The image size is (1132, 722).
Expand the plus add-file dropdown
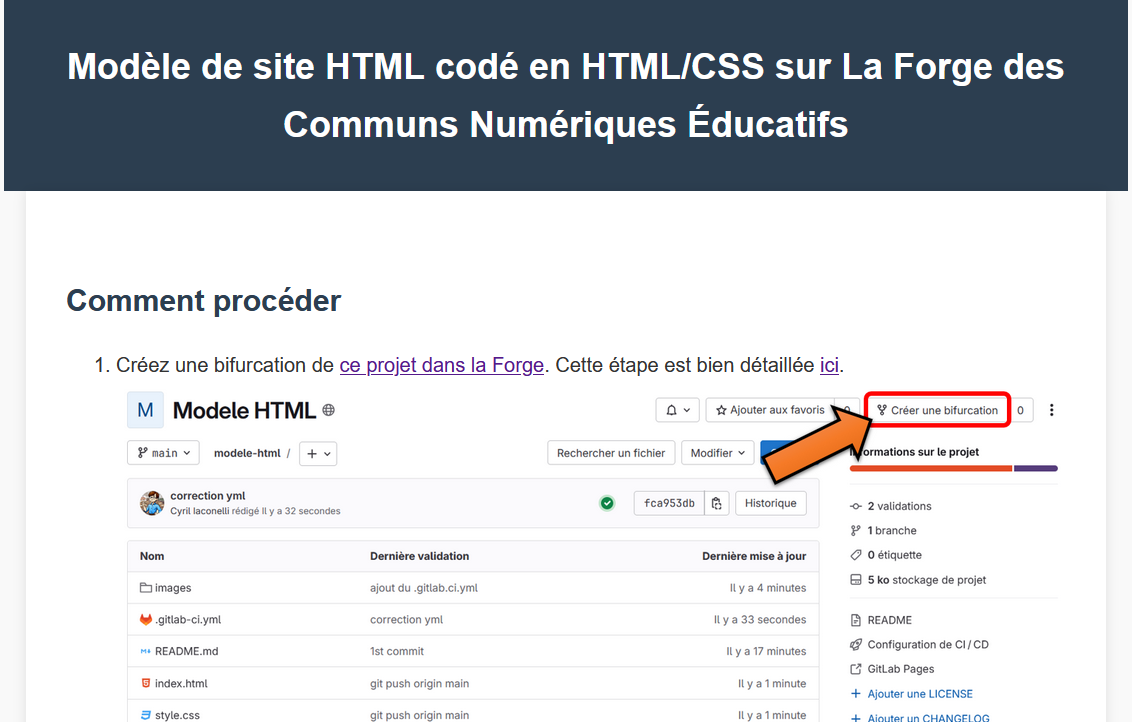[x=318, y=453]
